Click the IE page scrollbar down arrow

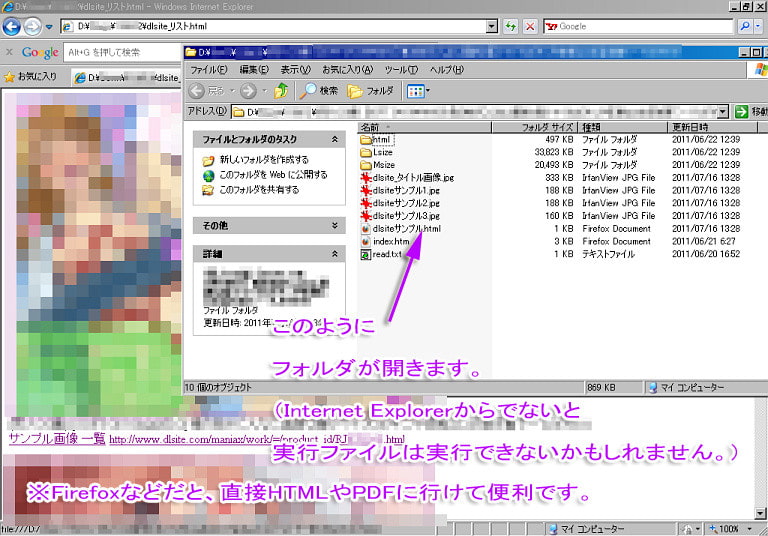pyautogui.click(x=760, y=513)
